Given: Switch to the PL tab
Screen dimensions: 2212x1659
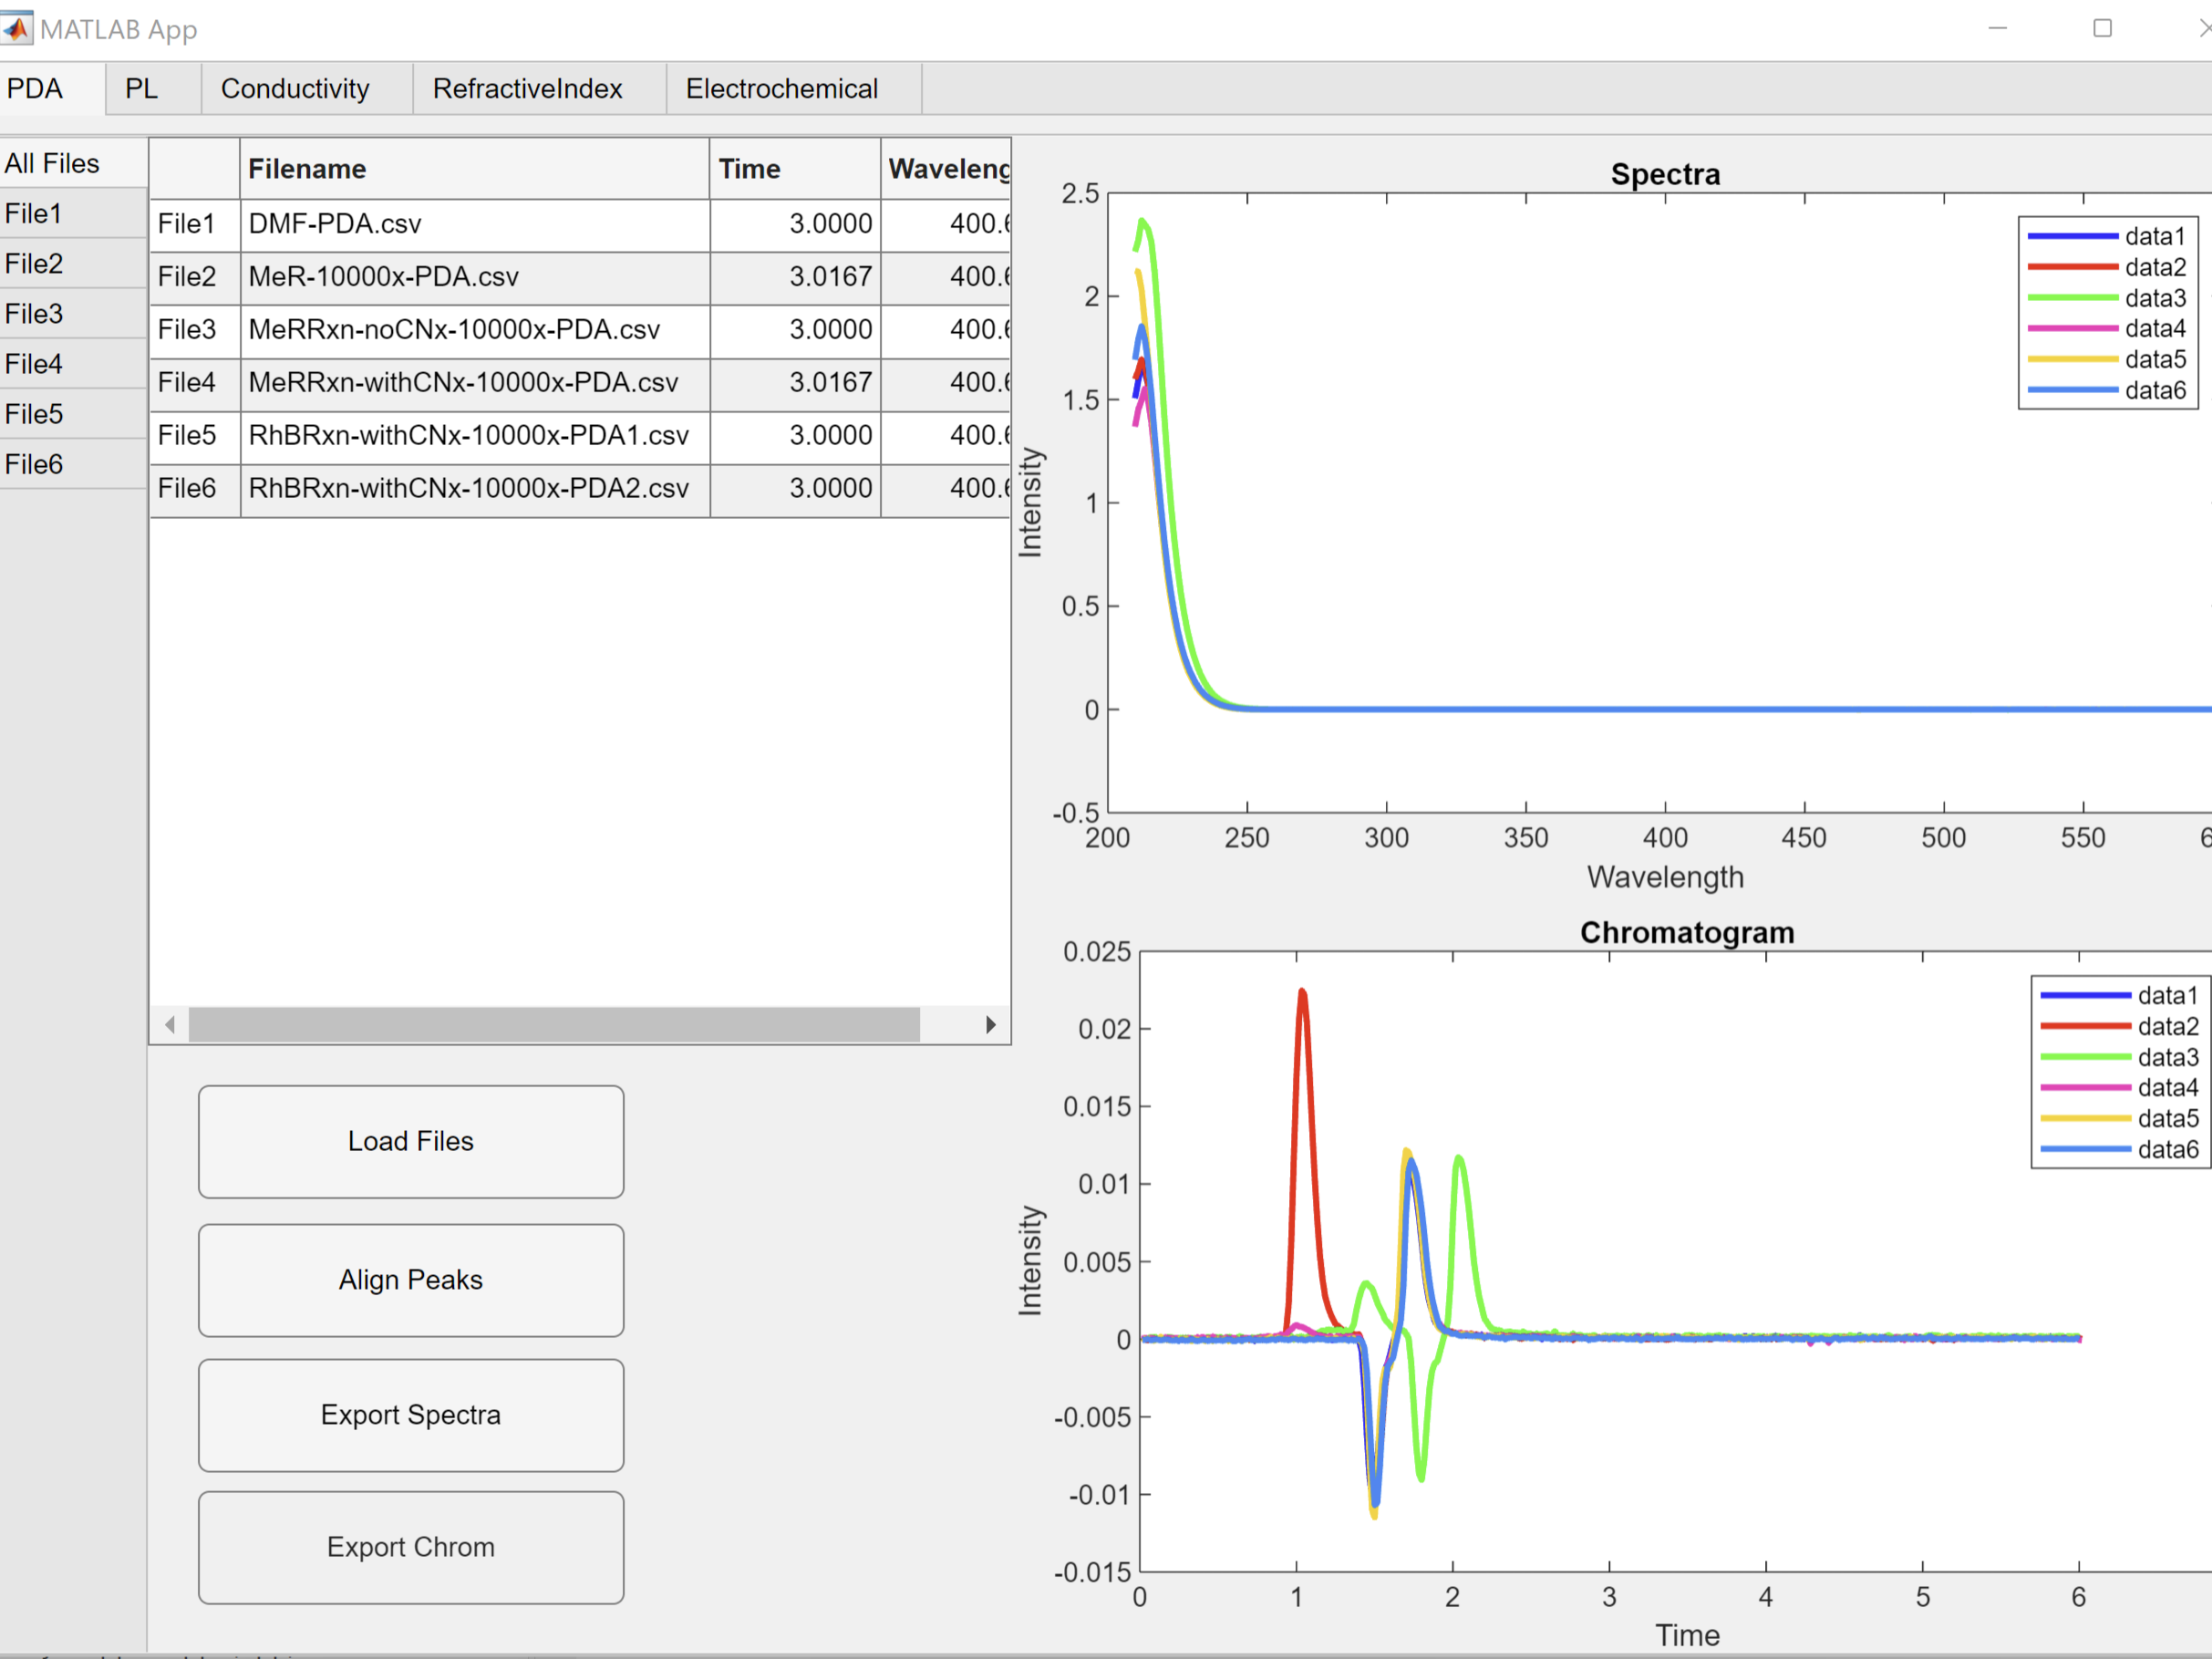Looking at the screenshot, I should click(x=141, y=89).
